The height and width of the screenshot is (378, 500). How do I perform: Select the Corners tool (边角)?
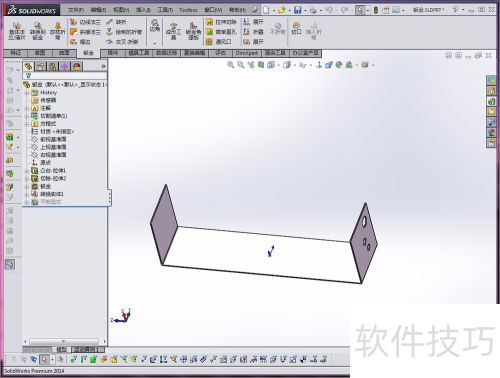[x=154, y=25]
